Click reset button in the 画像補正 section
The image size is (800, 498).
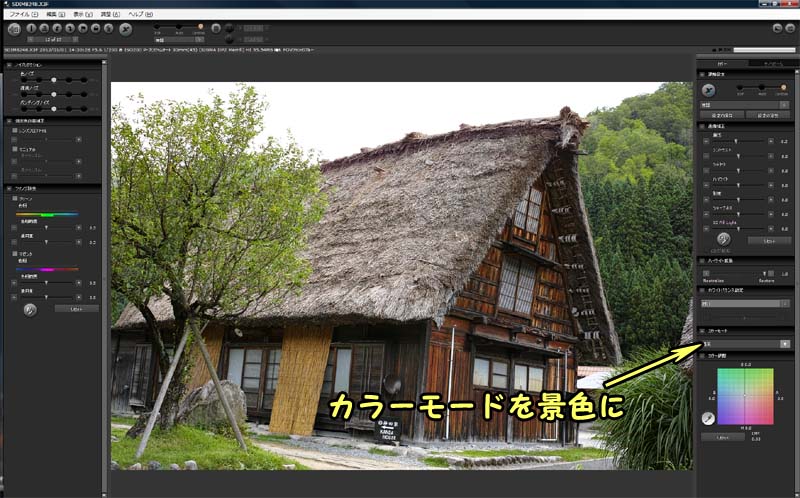click(769, 240)
